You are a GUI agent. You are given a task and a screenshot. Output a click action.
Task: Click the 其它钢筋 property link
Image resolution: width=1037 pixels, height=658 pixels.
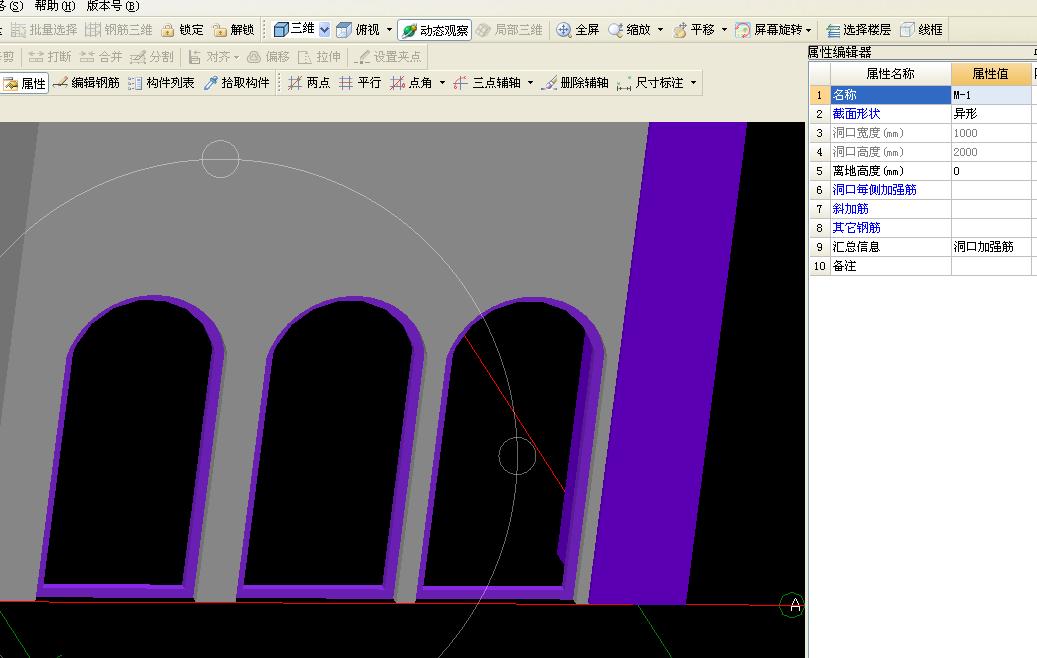(x=856, y=227)
